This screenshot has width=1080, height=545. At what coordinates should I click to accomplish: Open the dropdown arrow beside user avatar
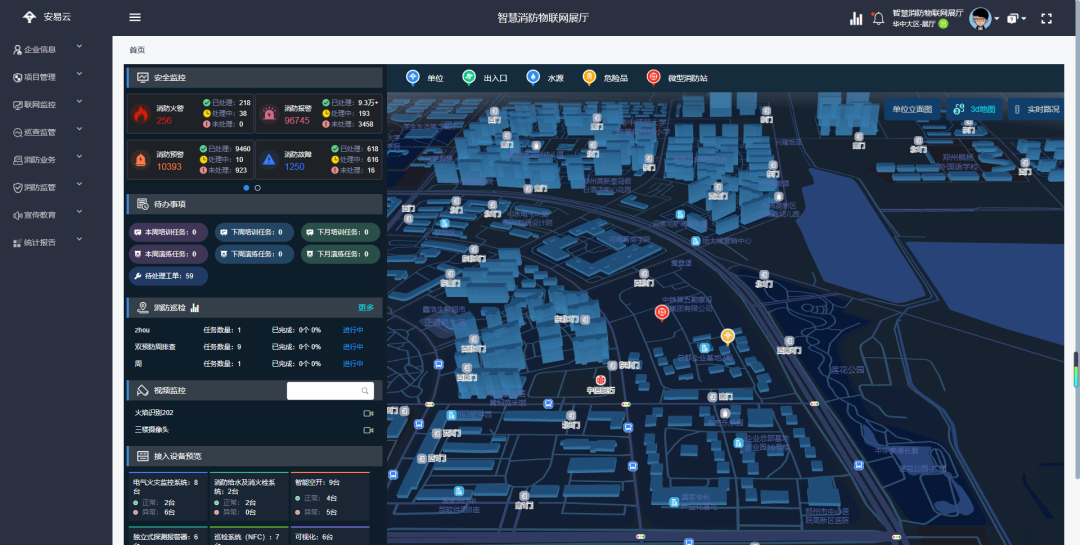click(997, 19)
